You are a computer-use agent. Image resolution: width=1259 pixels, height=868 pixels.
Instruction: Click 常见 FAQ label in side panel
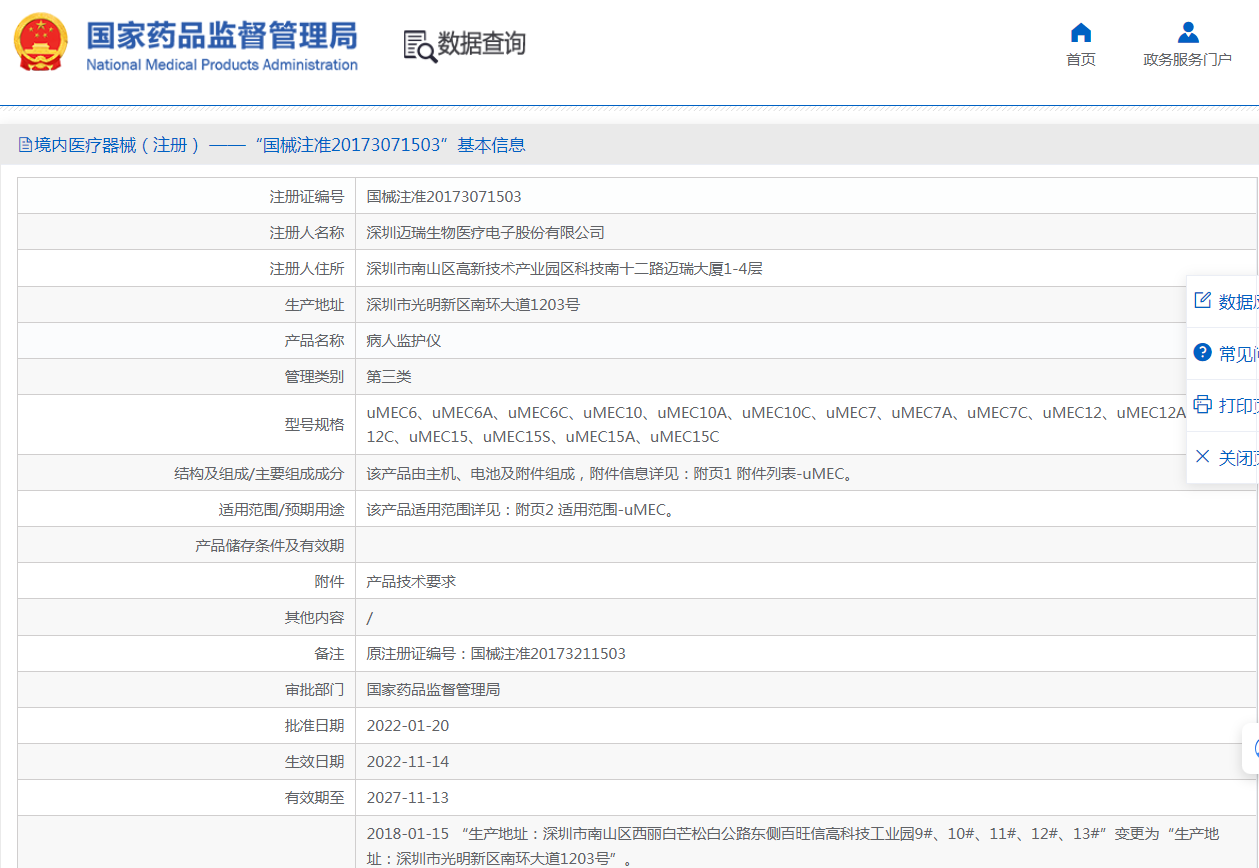pos(1238,354)
